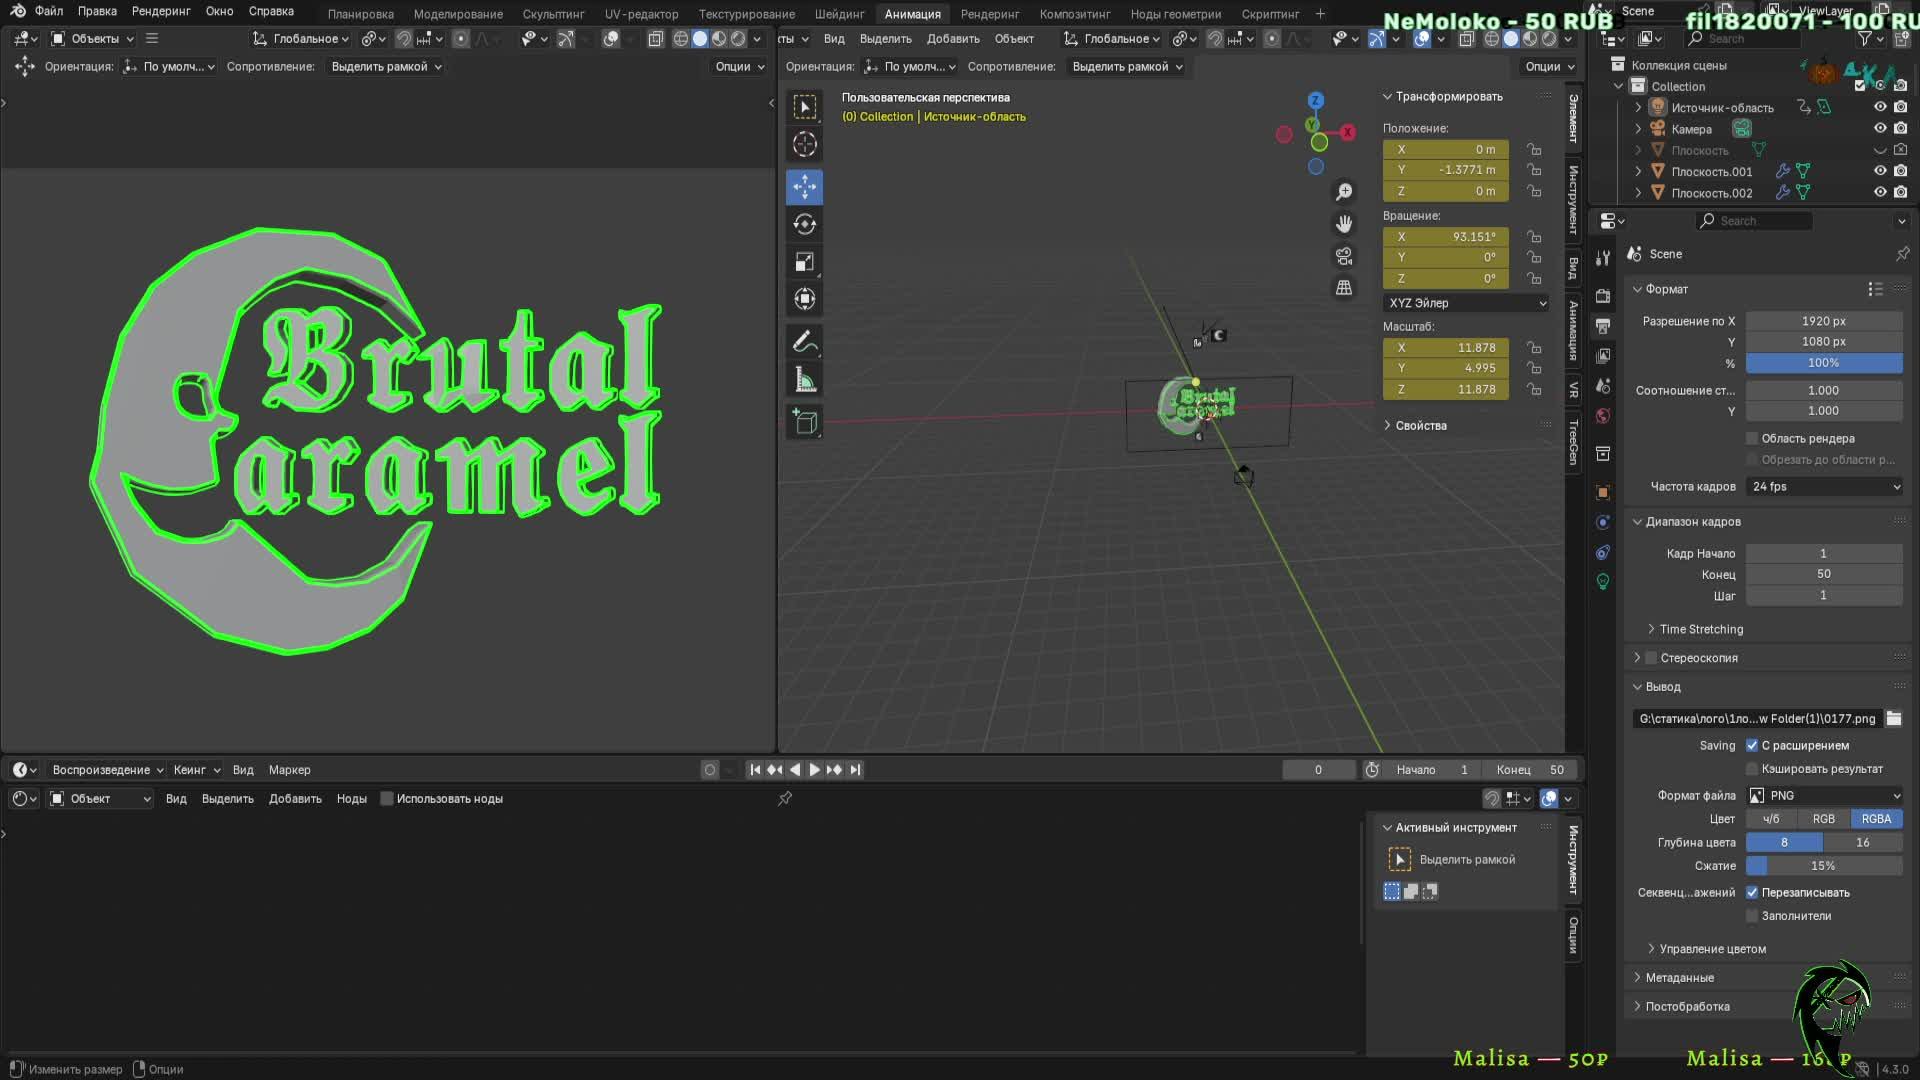The height and width of the screenshot is (1080, 1920).
Task: Open the 24 fps frame rate dropdown
Action: (x=1824, y=486)
